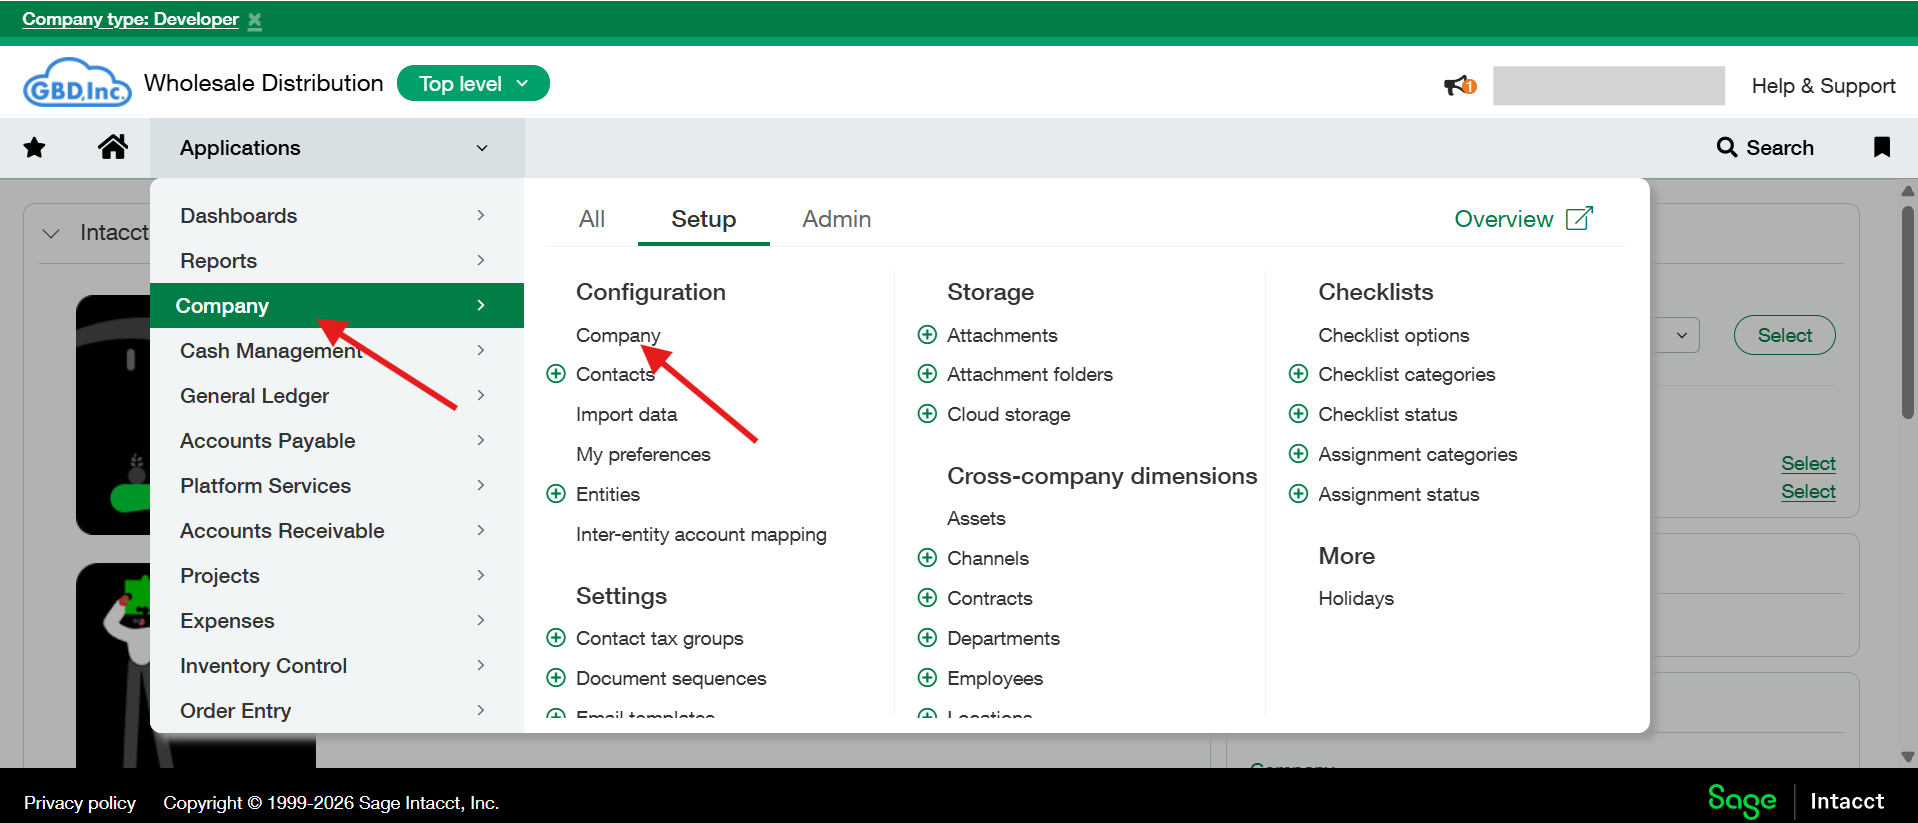The image size is (1918, 823).
Task: Open the Top level entity dropdown
Action: pyautogui.click(x=473, y=84)
